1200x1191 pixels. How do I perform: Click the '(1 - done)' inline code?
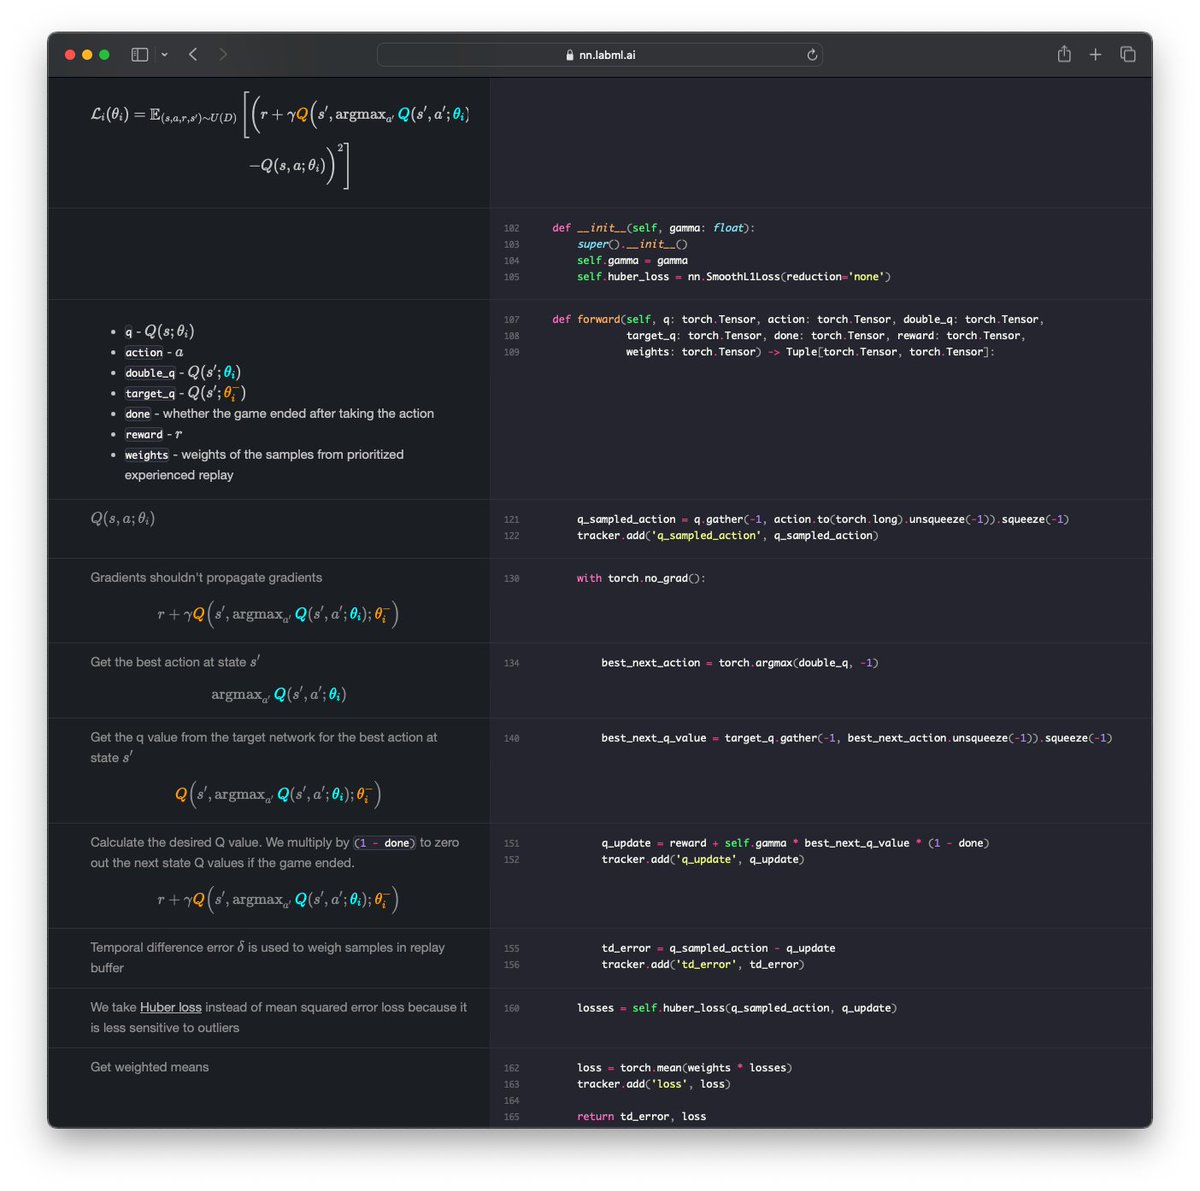click(385, 843)
